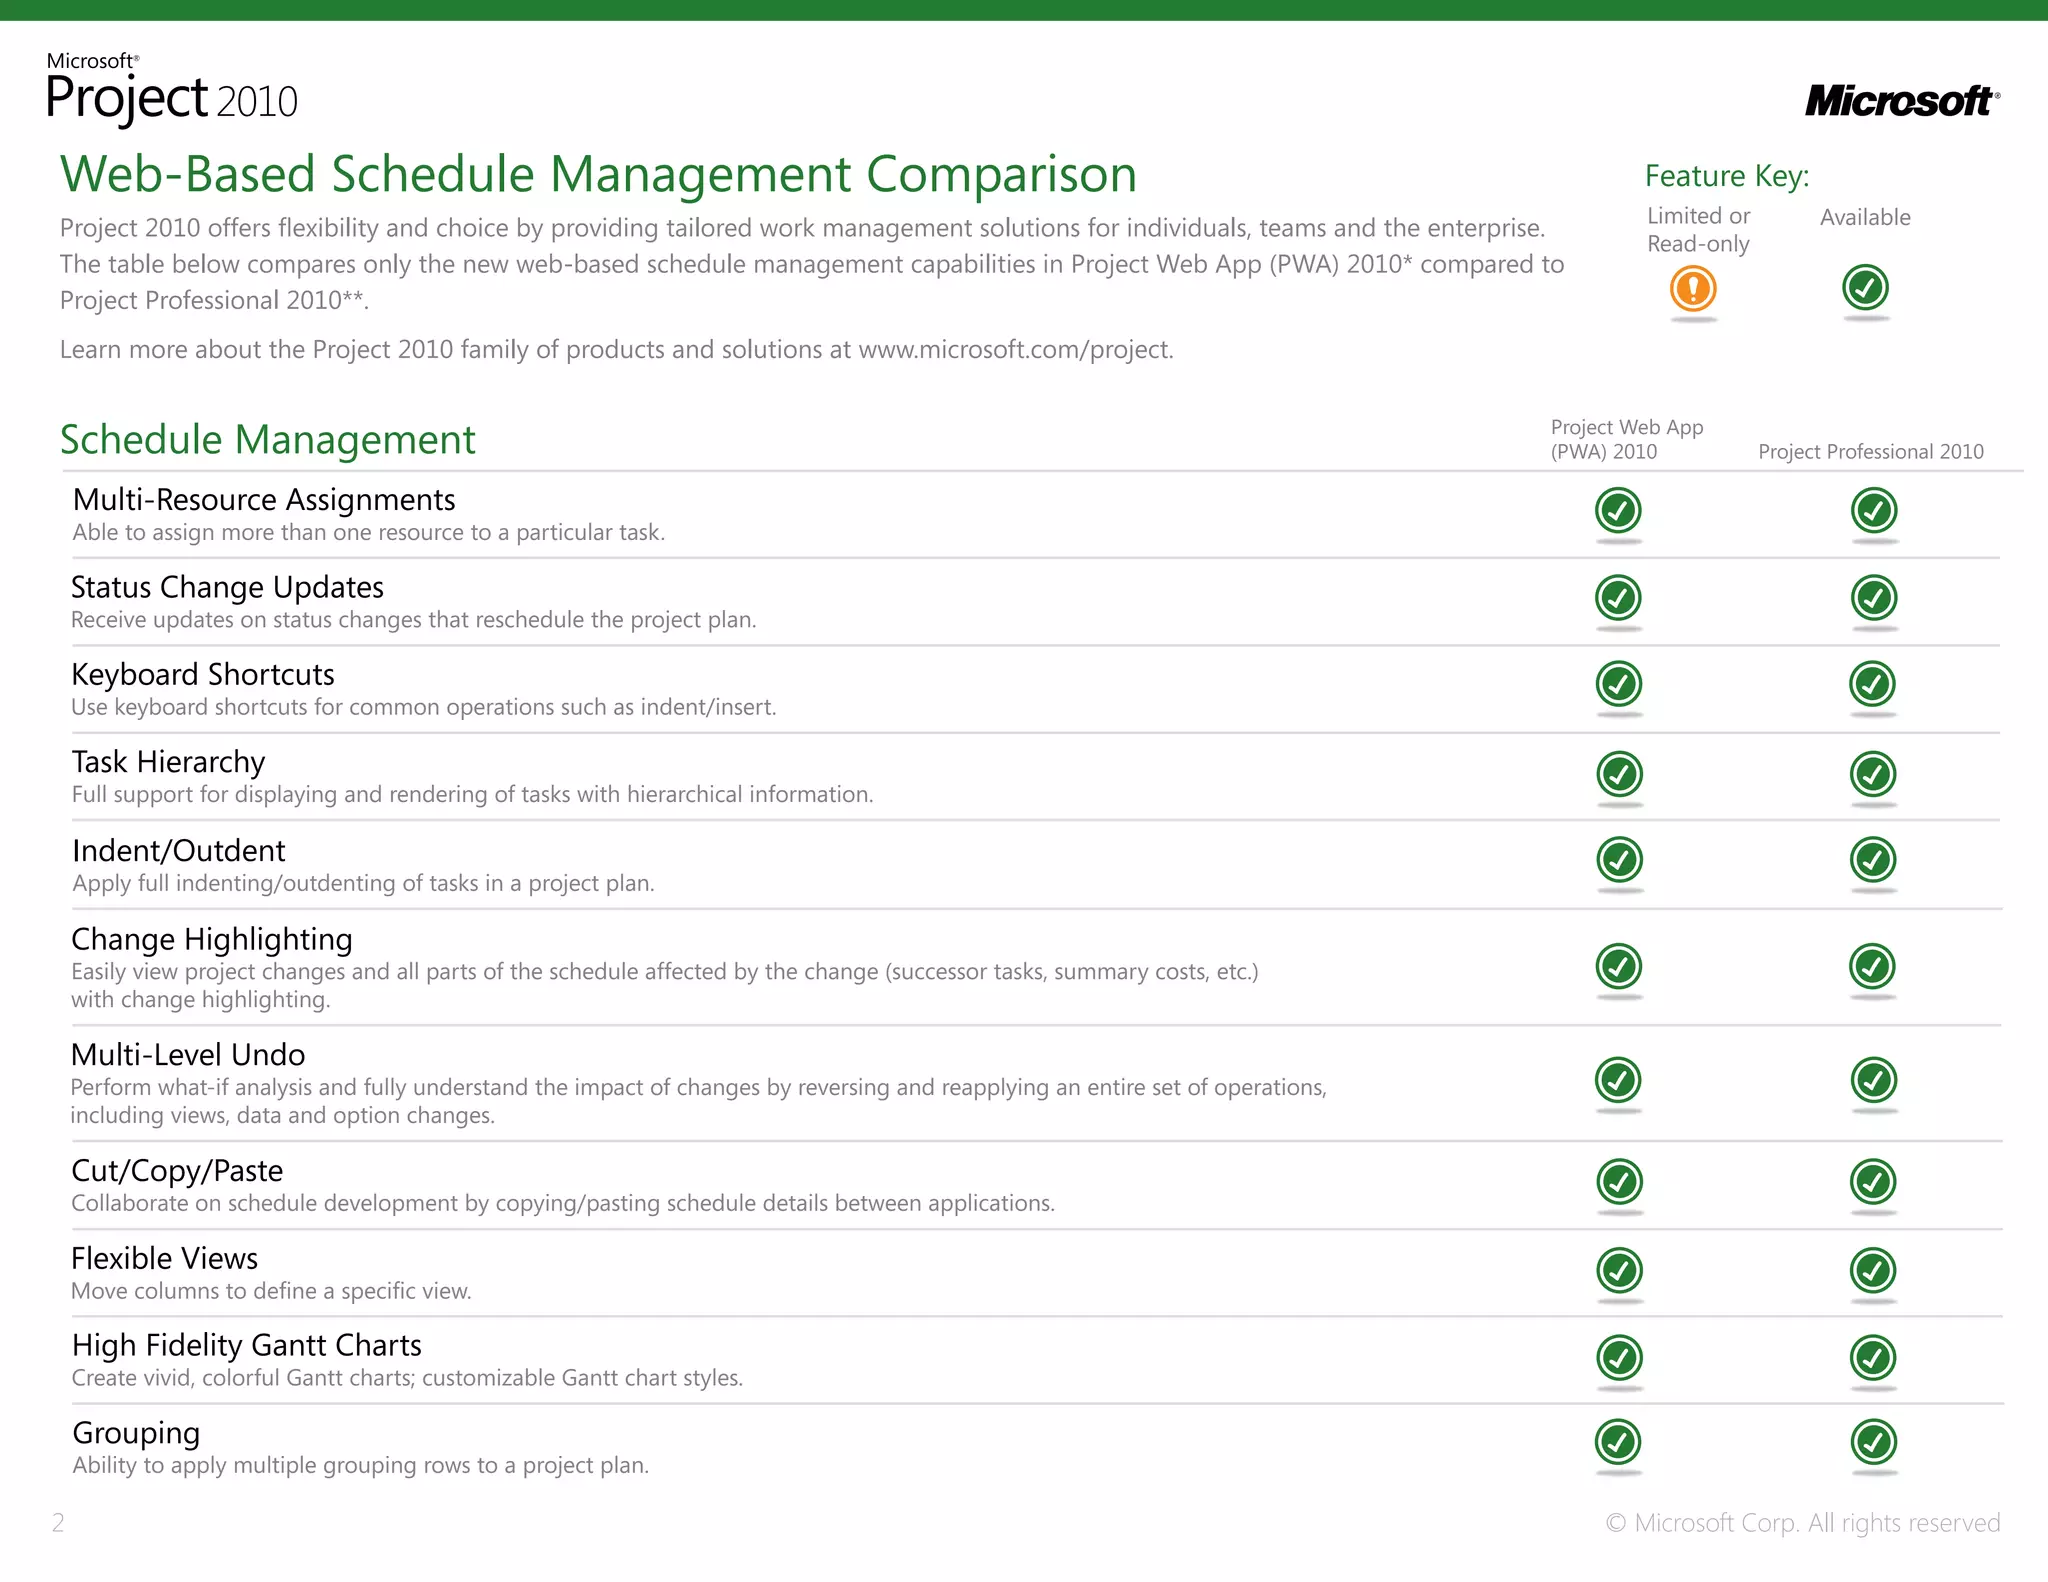Click the Project Web App (PWA) 2010 column header

(x=1626, y=439)
